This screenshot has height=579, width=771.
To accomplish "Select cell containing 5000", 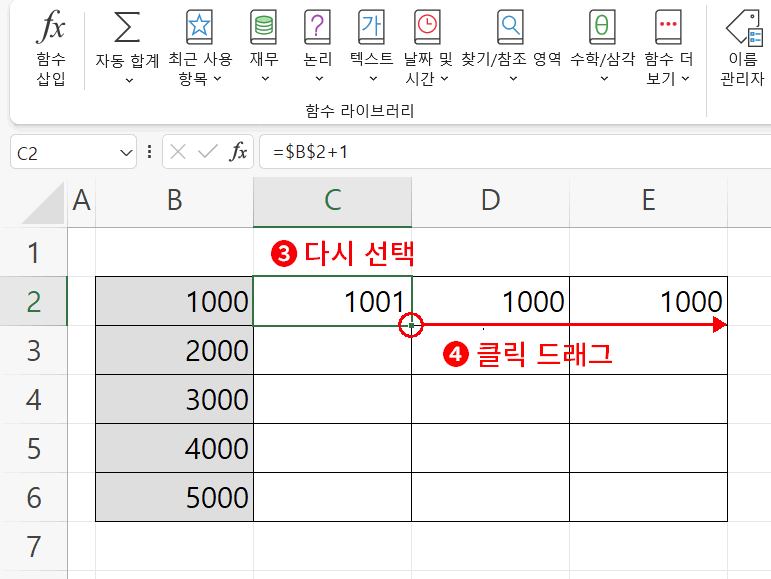I will pyautogui.click(x=175, y=497).
